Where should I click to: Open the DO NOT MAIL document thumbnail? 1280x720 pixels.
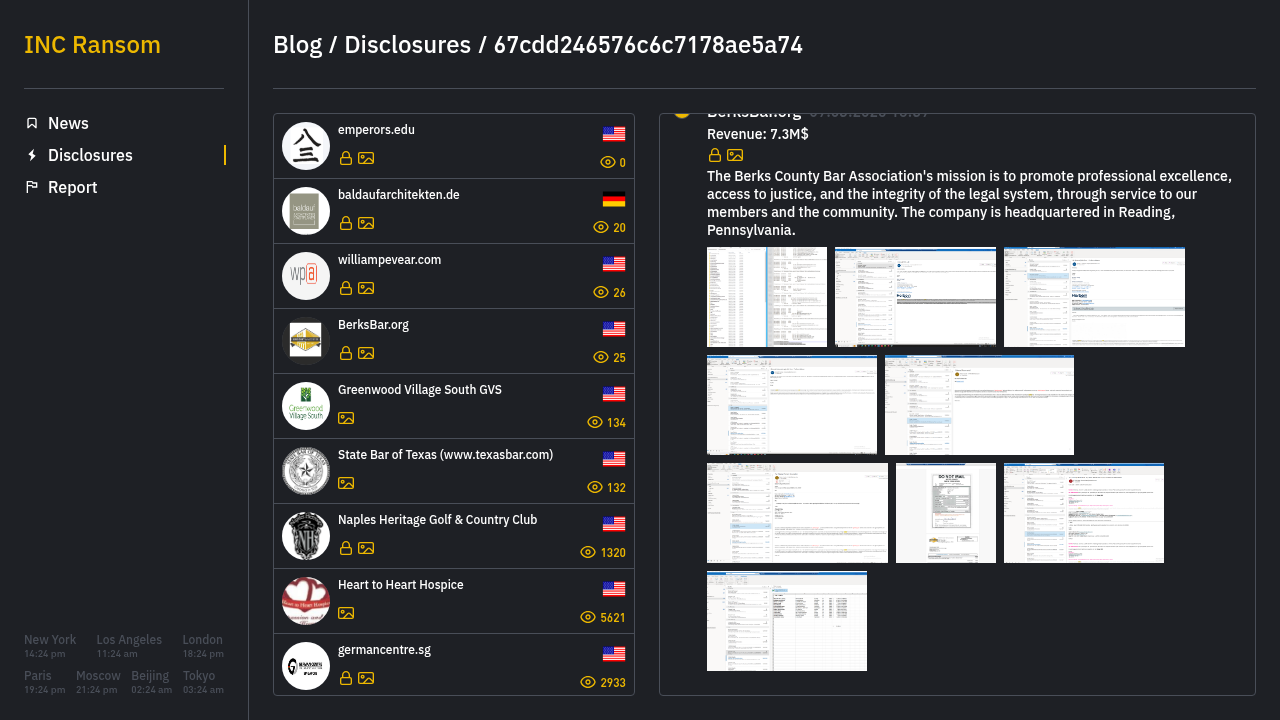pos(946,513)
